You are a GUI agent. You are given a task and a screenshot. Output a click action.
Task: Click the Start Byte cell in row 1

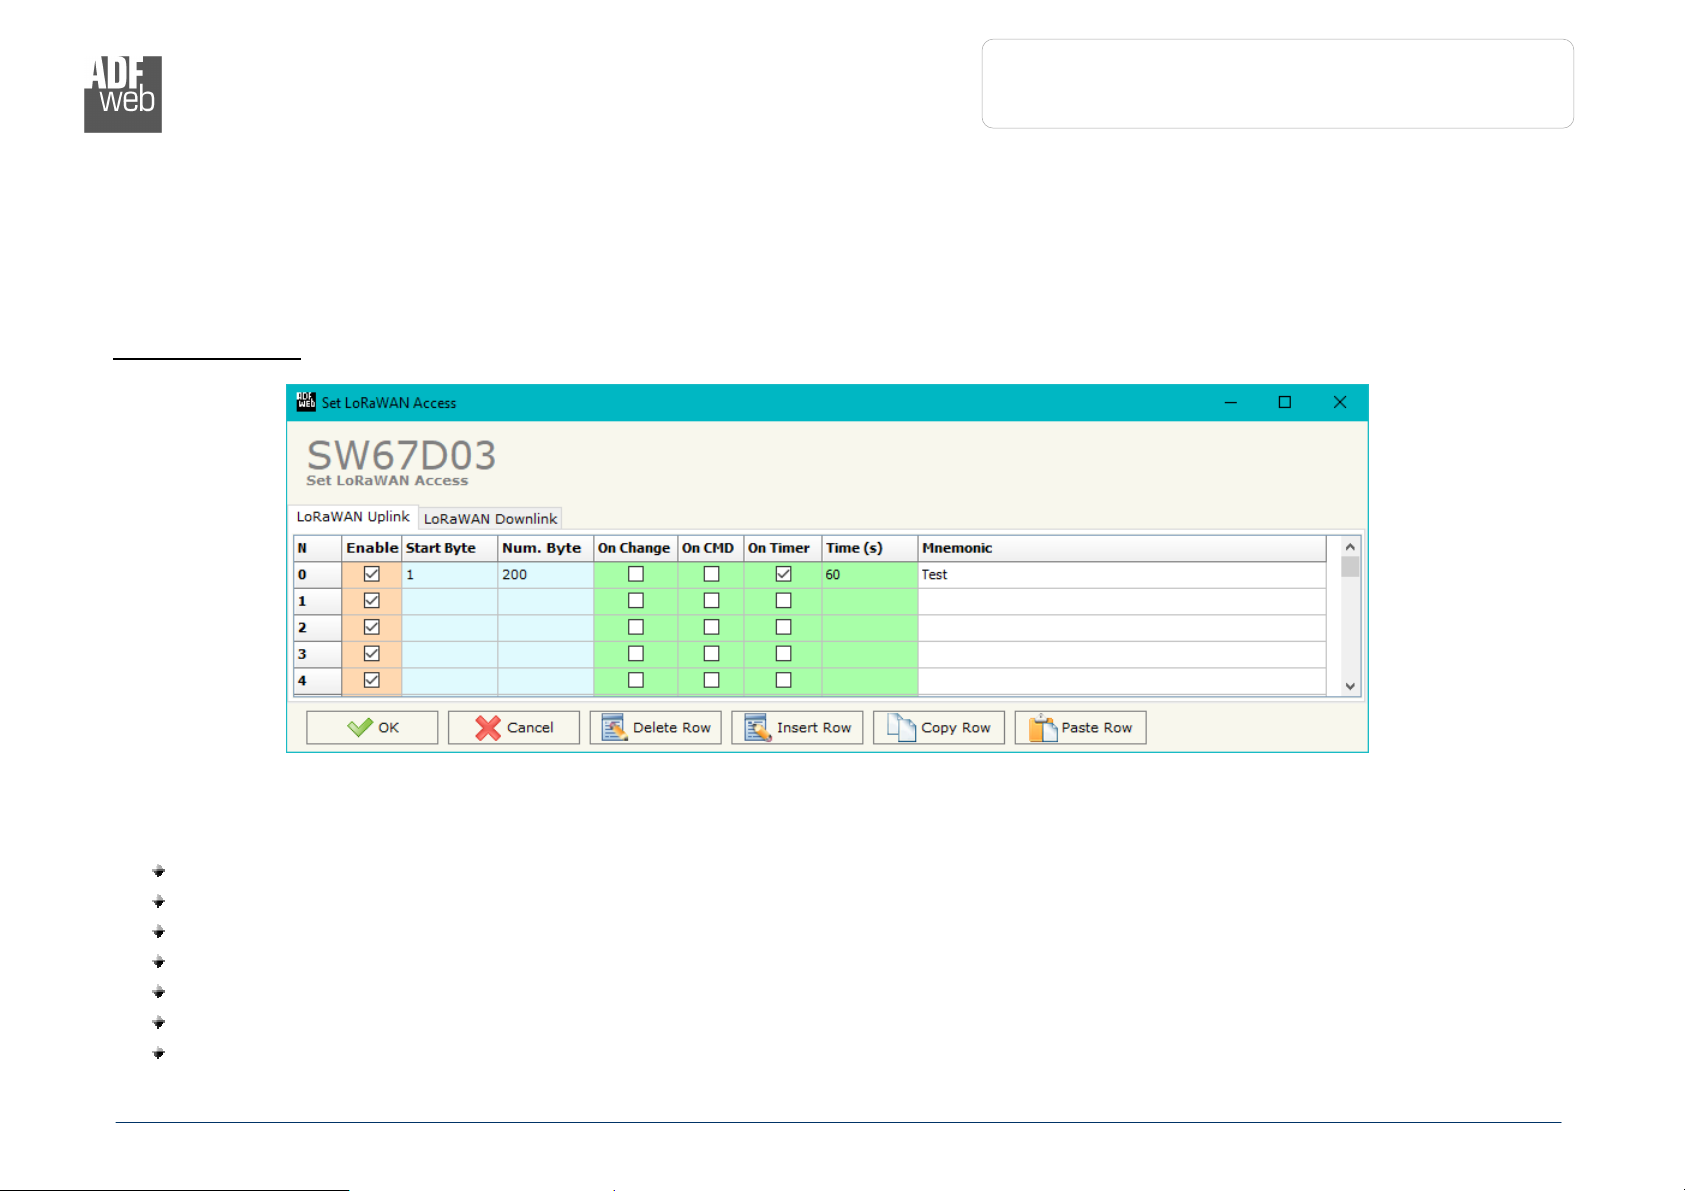[x=450, y=601]
